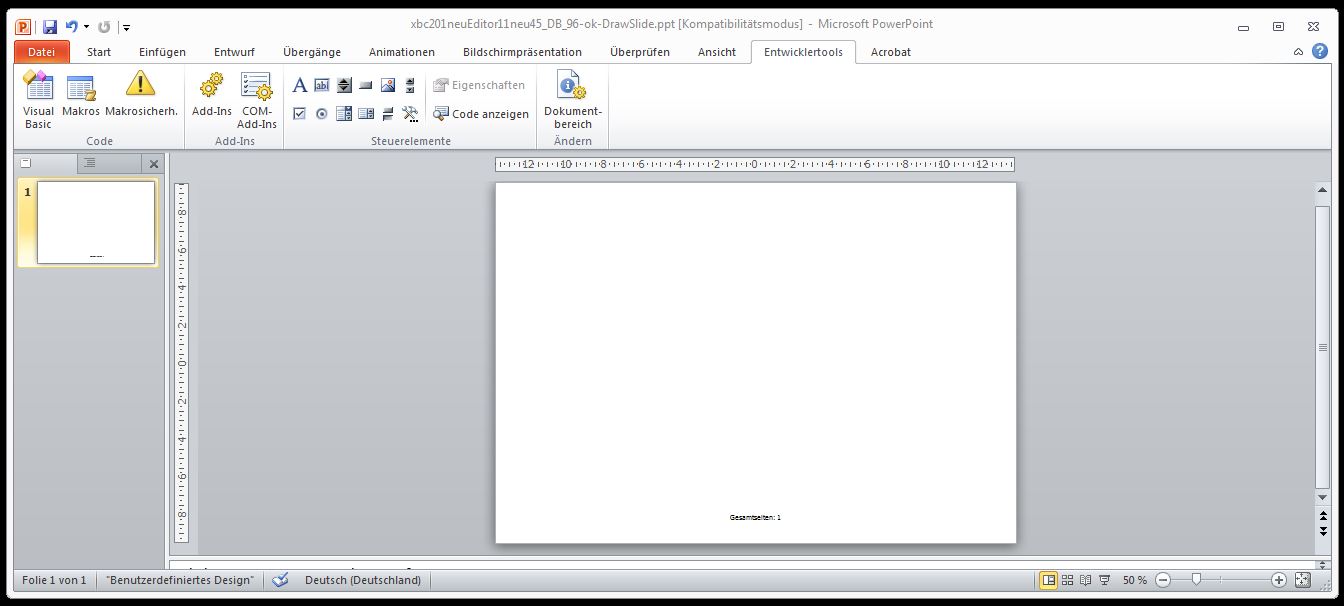Click the Code anzeigen button
This screenshot has height=606, width=1344.
pyautogui.click(x=481, y=114)
